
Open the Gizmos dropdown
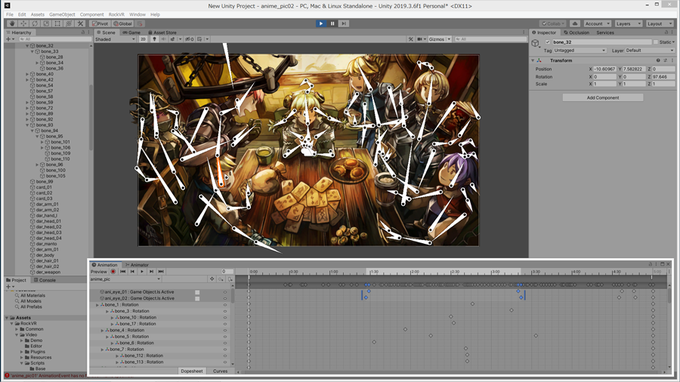point(439,39)
